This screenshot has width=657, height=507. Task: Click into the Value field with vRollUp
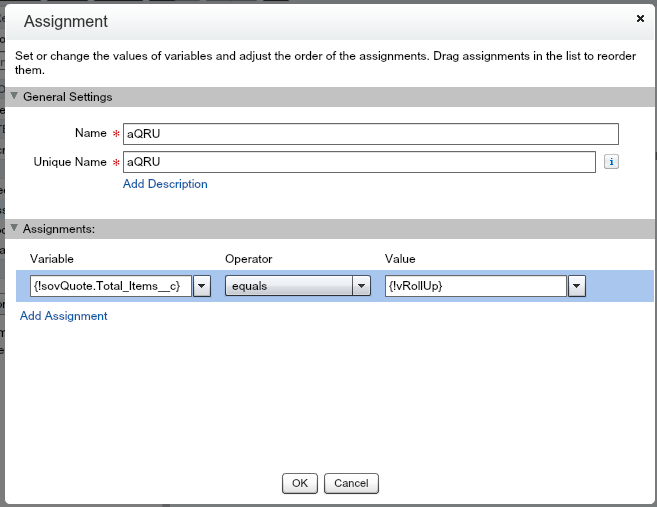tap(475, 287)
